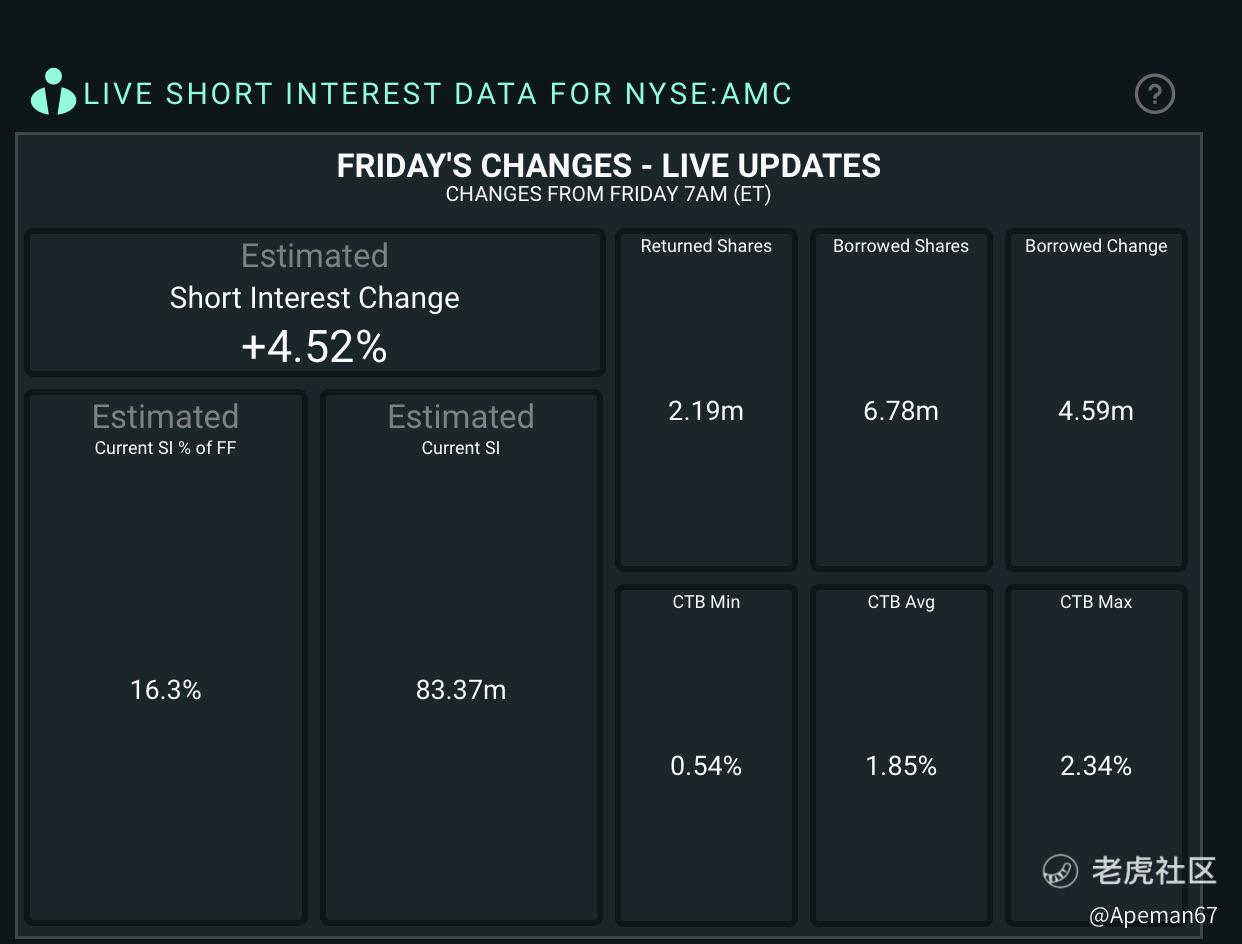The image size is (1242, 944).
Task: Click the 16.3% free float value
Action: [166, 690]
